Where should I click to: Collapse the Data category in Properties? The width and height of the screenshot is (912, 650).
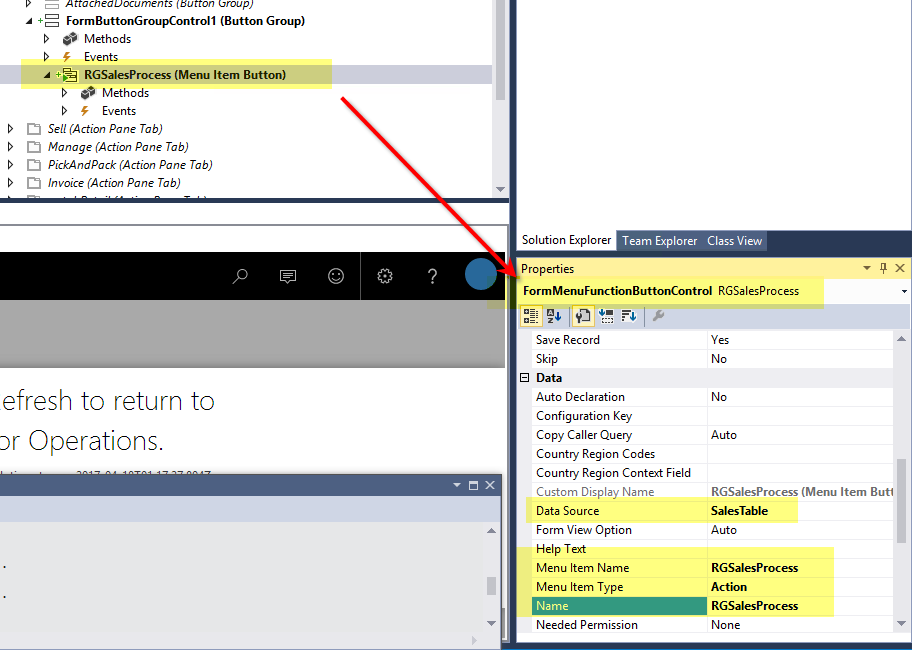(524, 379)
